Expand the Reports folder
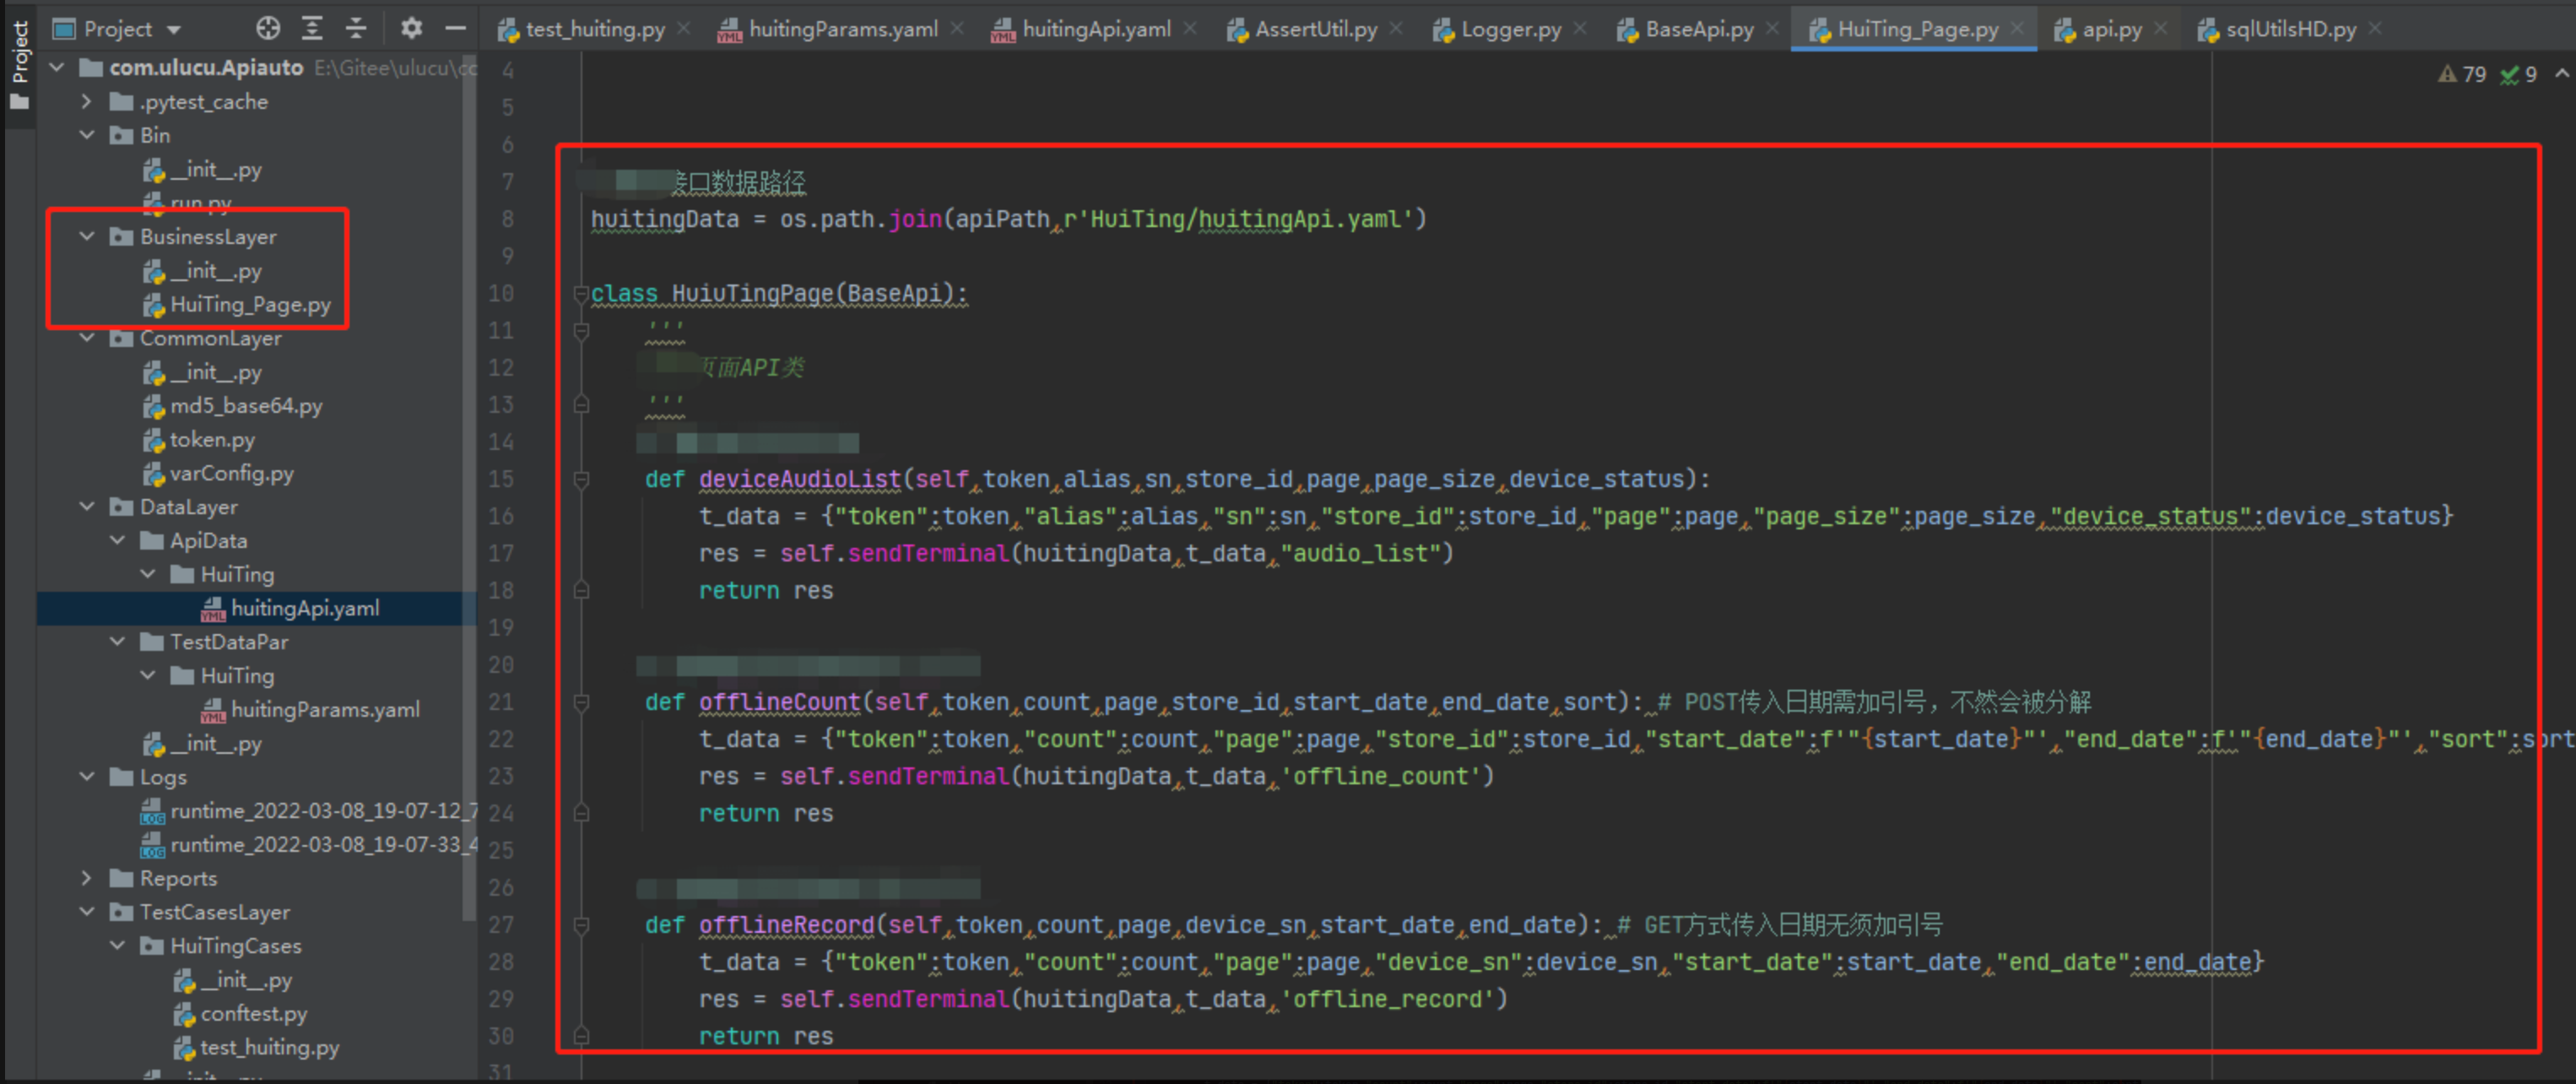This screenshot has height=1084, width=2576. tap(87, 878)
